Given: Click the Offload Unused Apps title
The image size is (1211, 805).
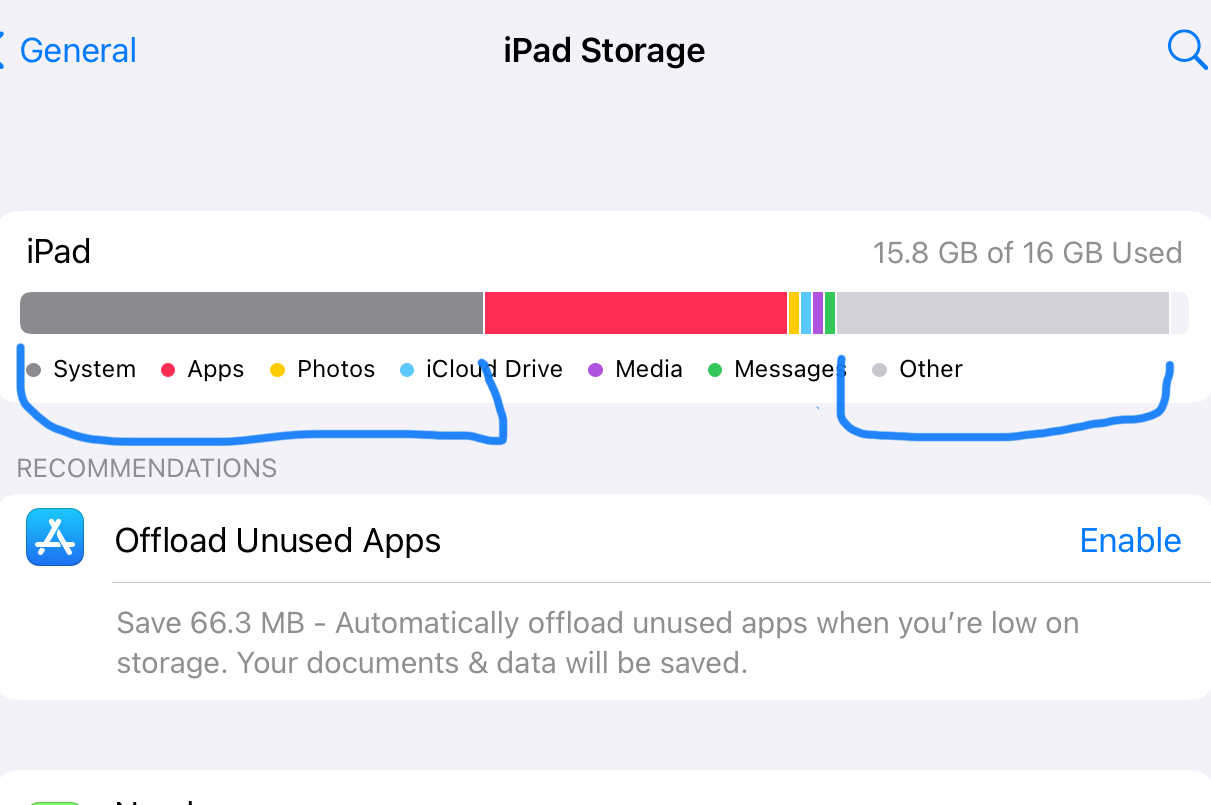Looking at the screenshot, I should (278, 541).
